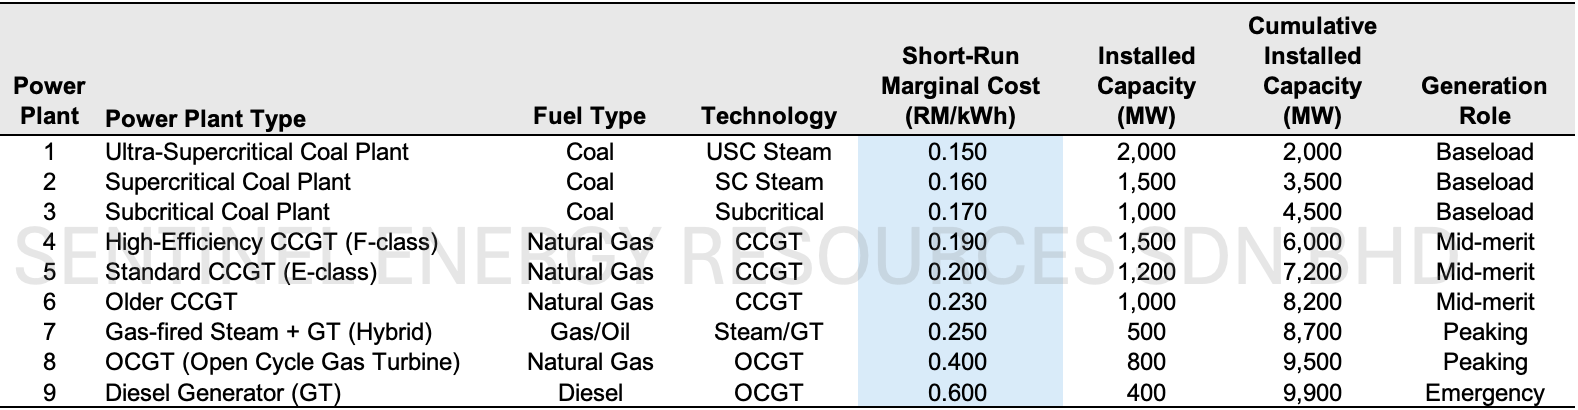Click the Cumulative Installed Capacity header

pyautogui.click(x=1312, y=71)
